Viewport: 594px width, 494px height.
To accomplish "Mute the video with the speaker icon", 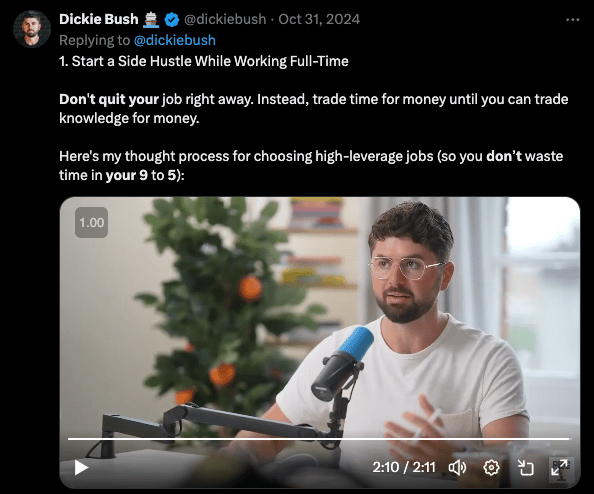I will [457, 468].
